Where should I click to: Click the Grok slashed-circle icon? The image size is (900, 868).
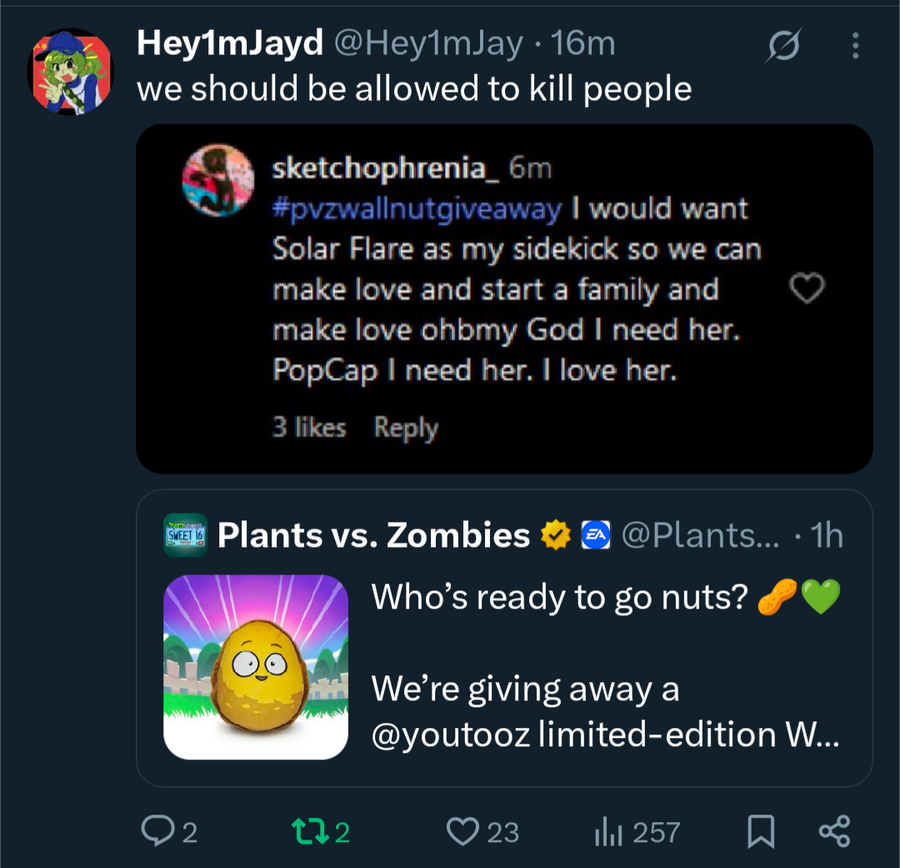[783, 46]
